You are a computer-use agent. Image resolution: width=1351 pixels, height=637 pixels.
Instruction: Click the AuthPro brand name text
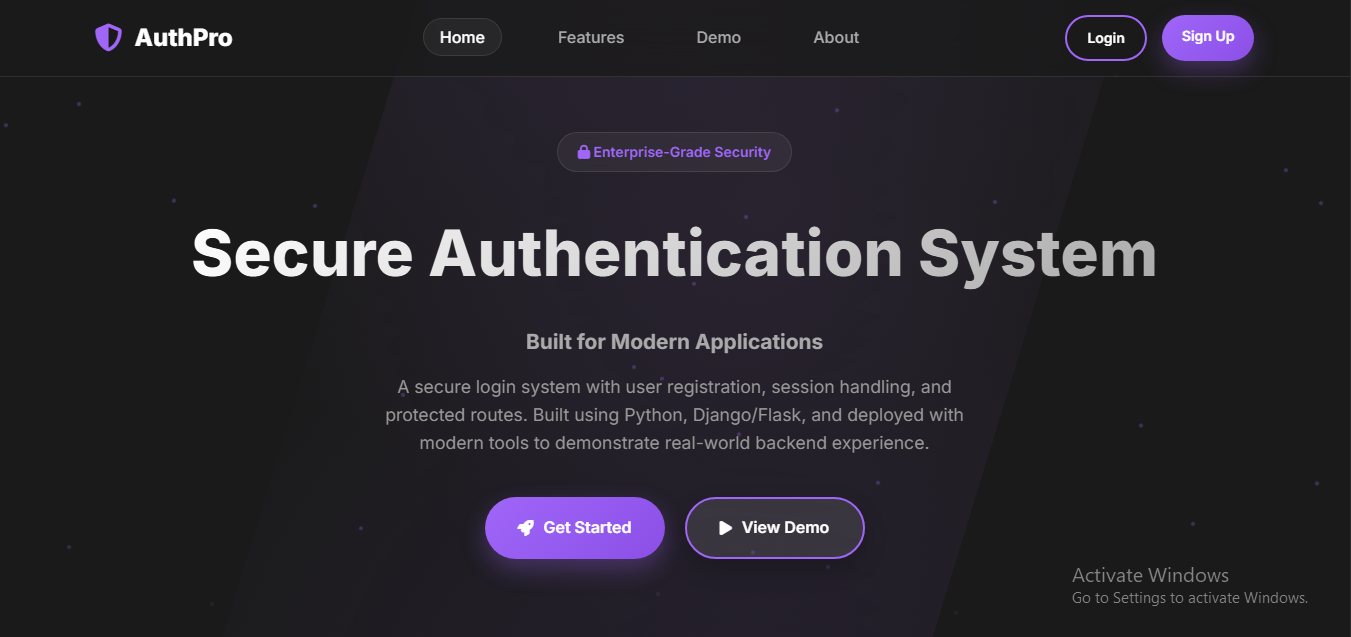pos(184,38)
